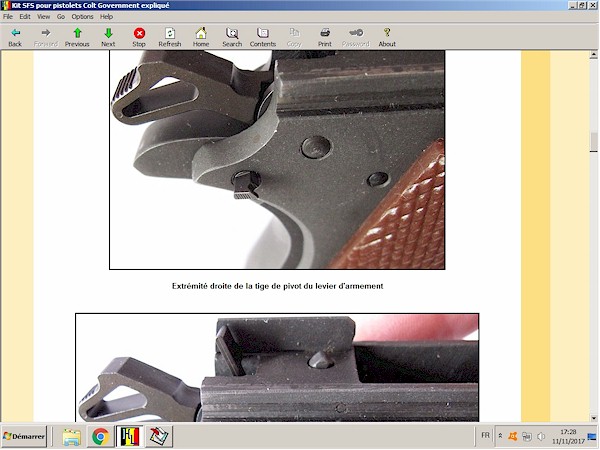Open the volume speaker tray icon

(x=541, y=436)
